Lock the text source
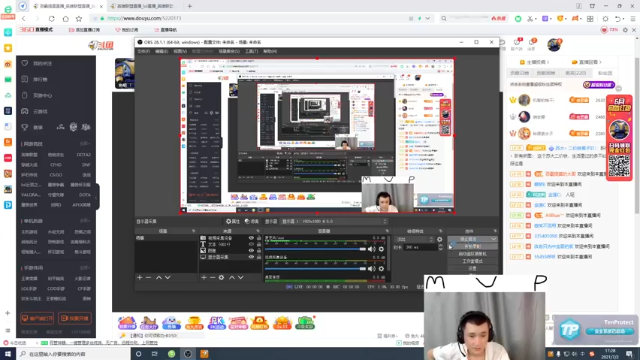The width and height of the screenshot is (640, 360). pyautogui.click(x=259, y=244)
